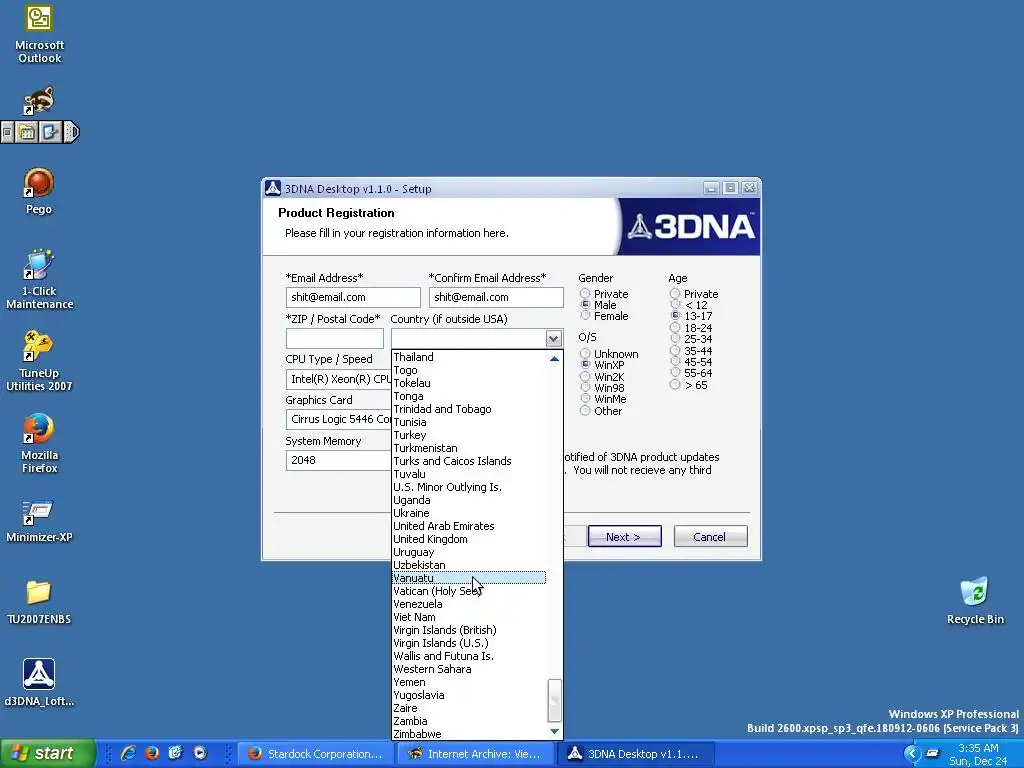Switch to 3DNA Desktop taskbar item

(635, 754)
